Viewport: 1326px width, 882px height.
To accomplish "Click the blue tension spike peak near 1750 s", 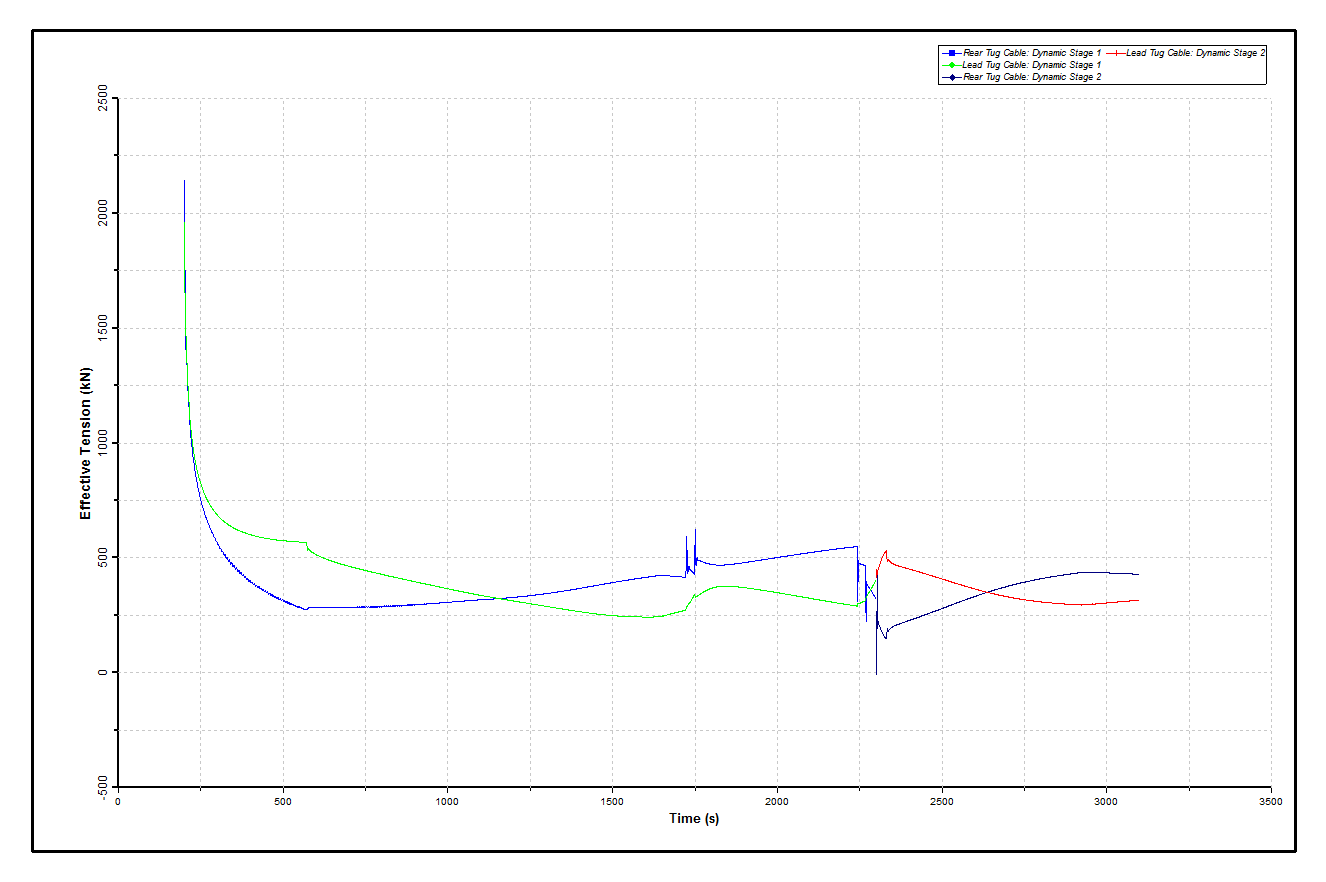I will coord(695,530).
